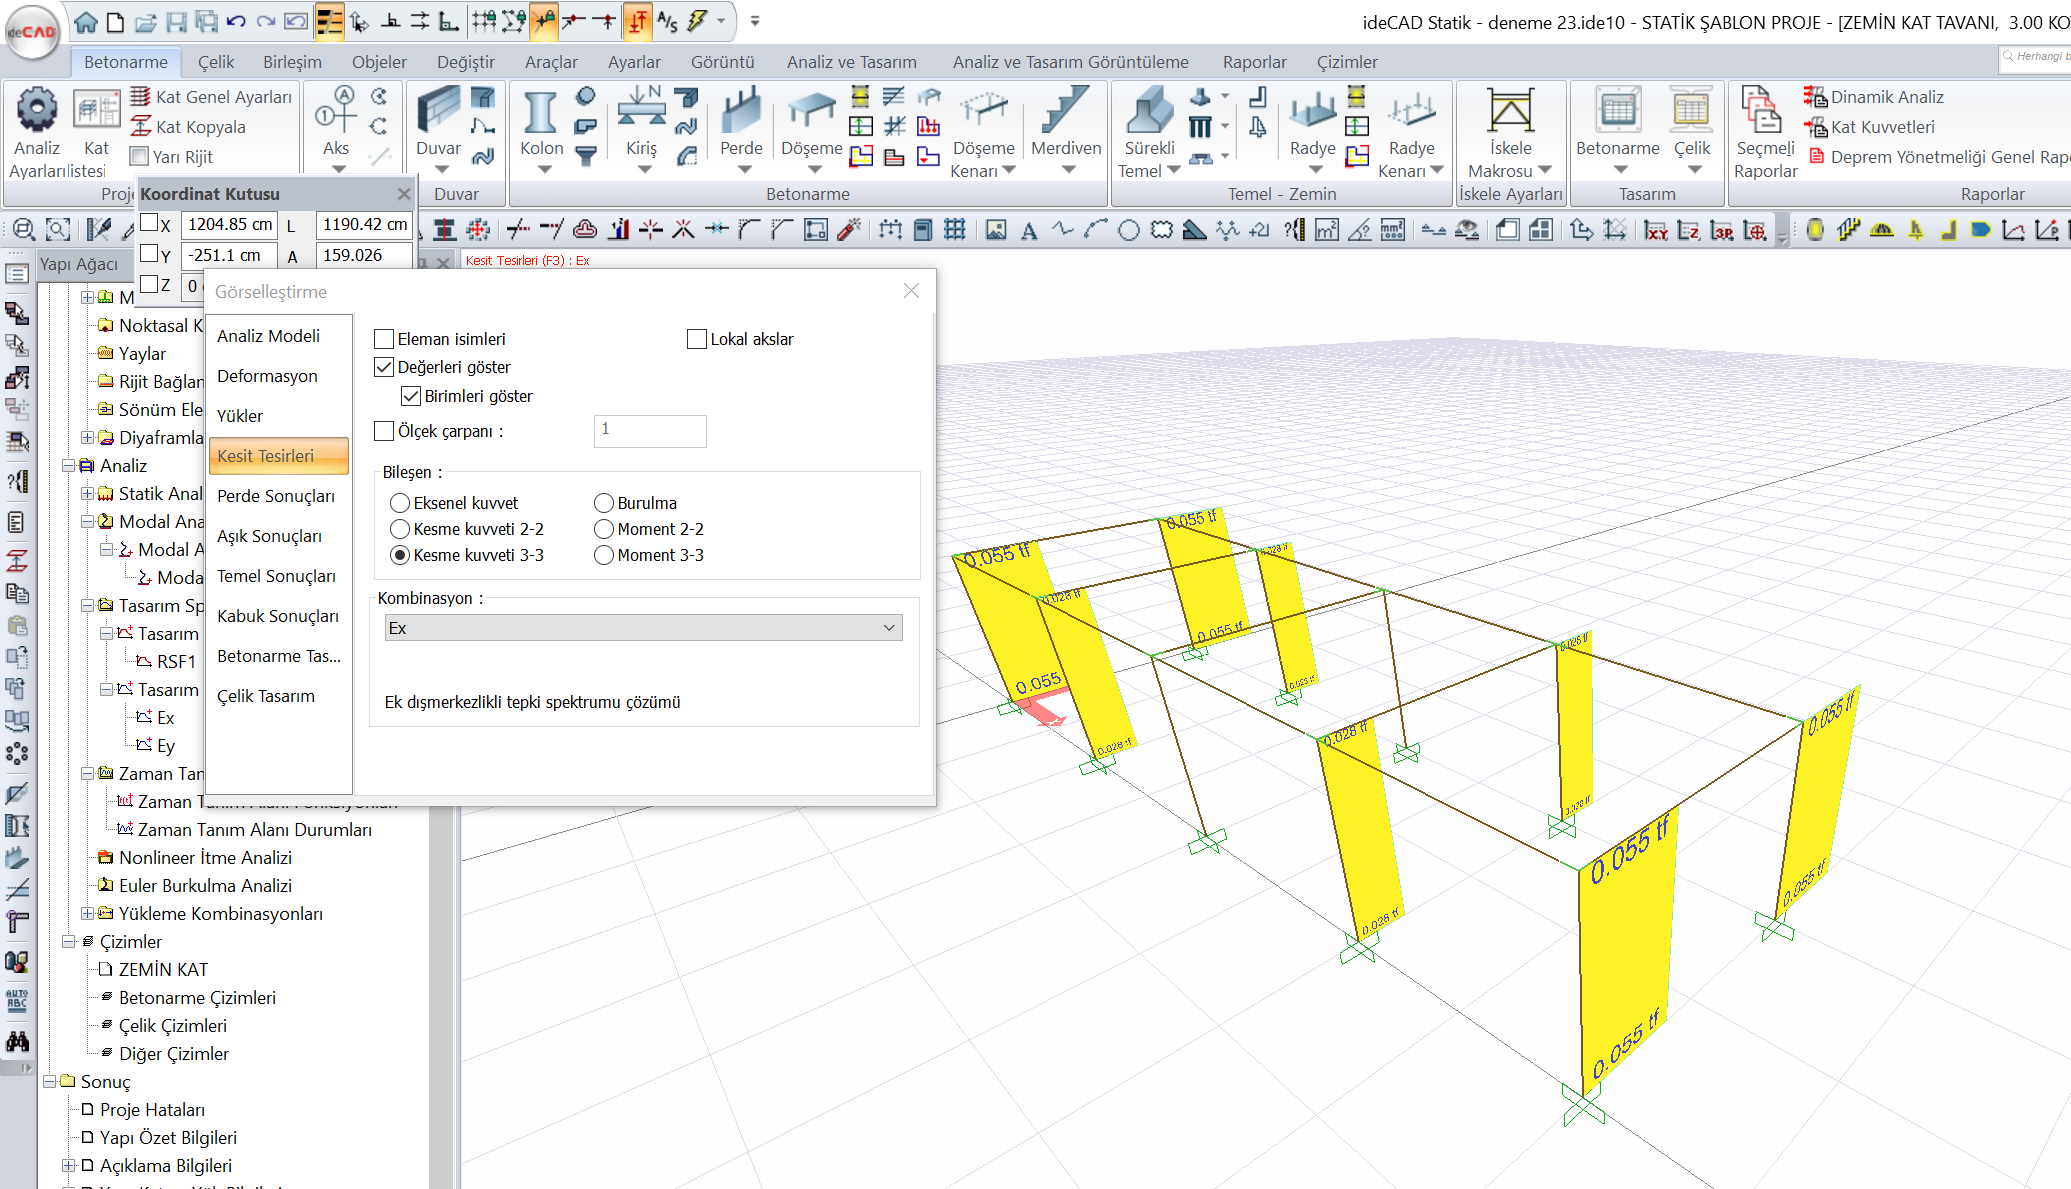Collapse the Analiz tree node

[68, 466]
